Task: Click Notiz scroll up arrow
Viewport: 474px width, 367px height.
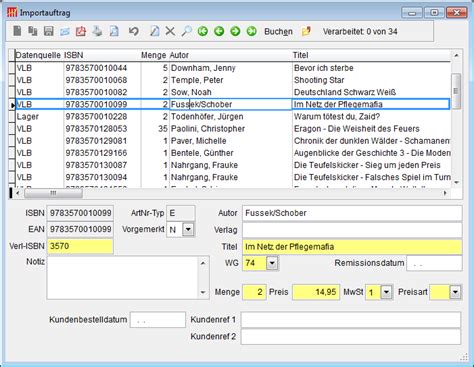Action: click(203, 263)
